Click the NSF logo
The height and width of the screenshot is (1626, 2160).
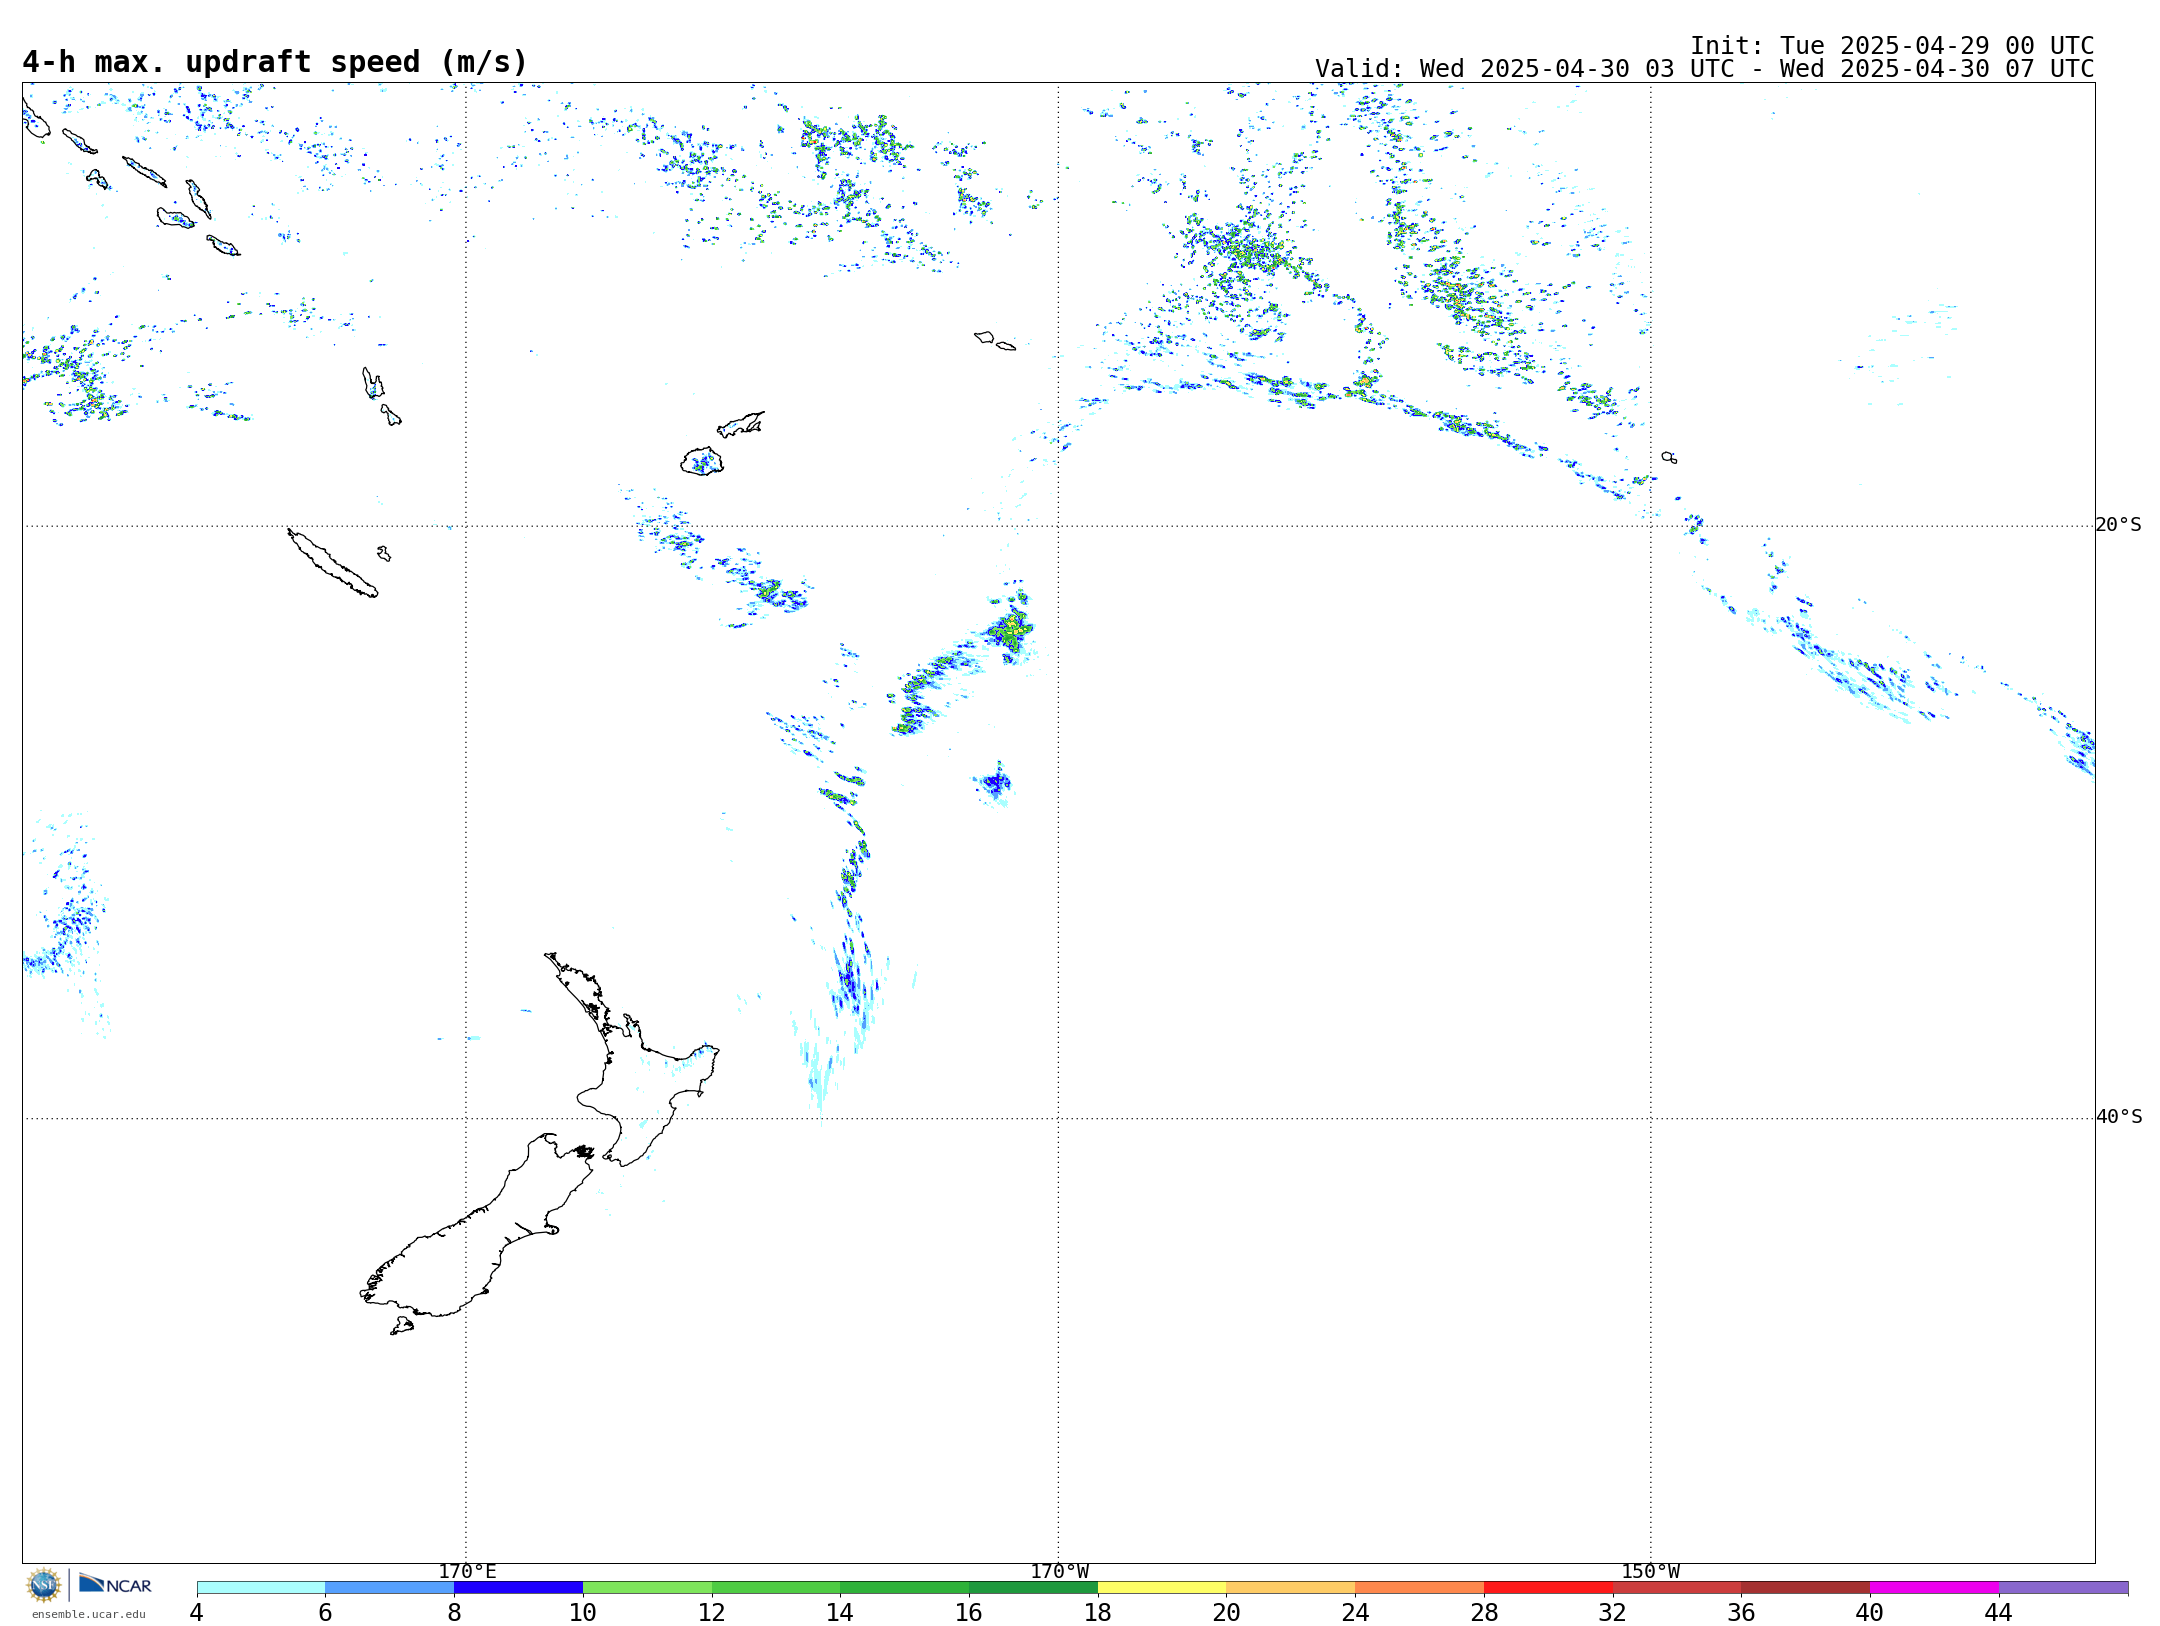click(44, 1585)
